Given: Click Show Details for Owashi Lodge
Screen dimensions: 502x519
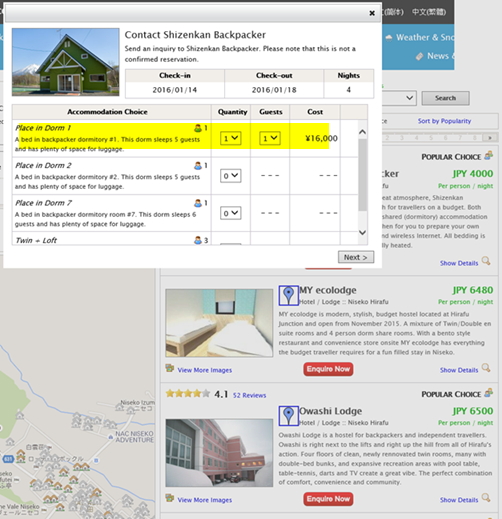Looking at the screenshot, I should 459,500.
